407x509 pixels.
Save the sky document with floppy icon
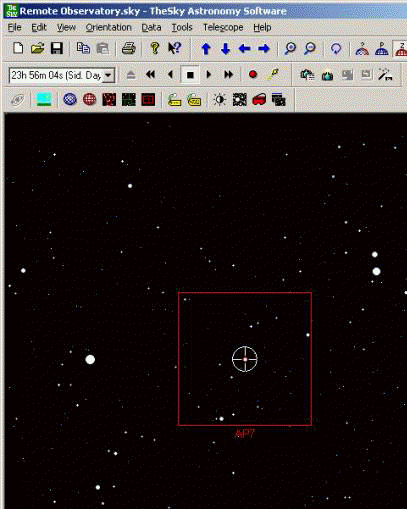(57, 49)
